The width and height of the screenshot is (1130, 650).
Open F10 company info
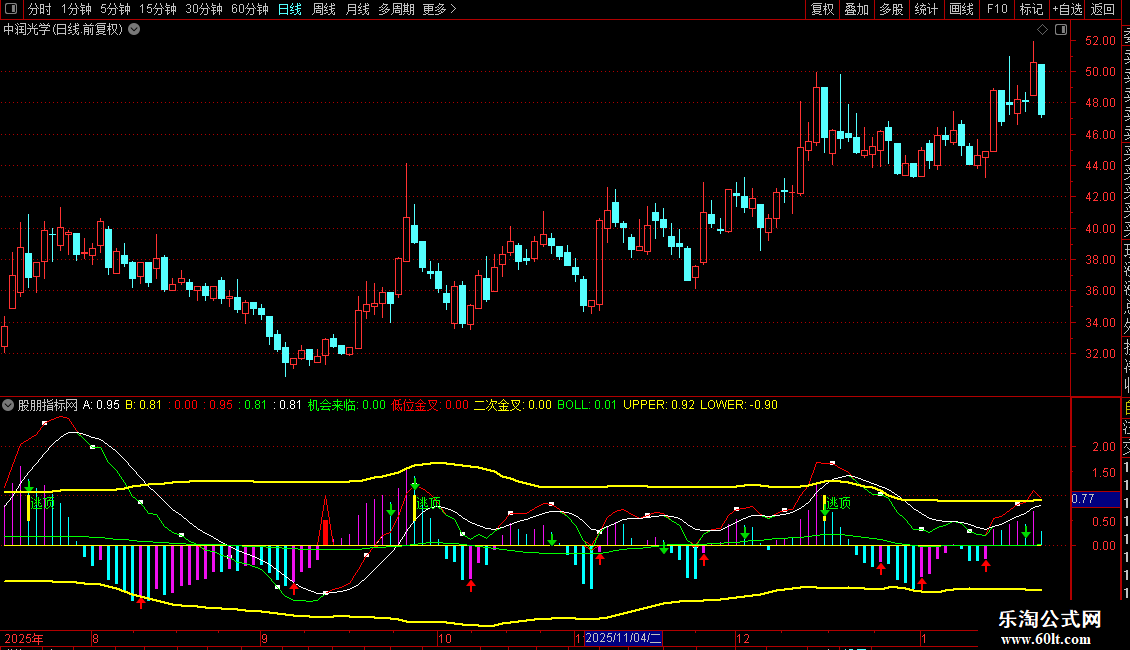click(997, 9)
